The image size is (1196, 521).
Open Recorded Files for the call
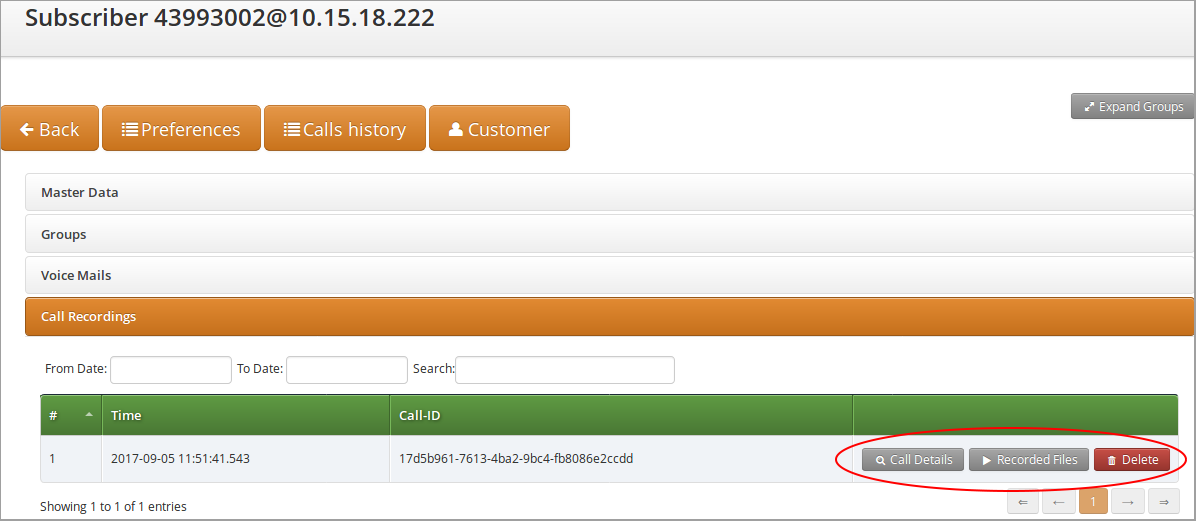click(x=1028, y=460)
